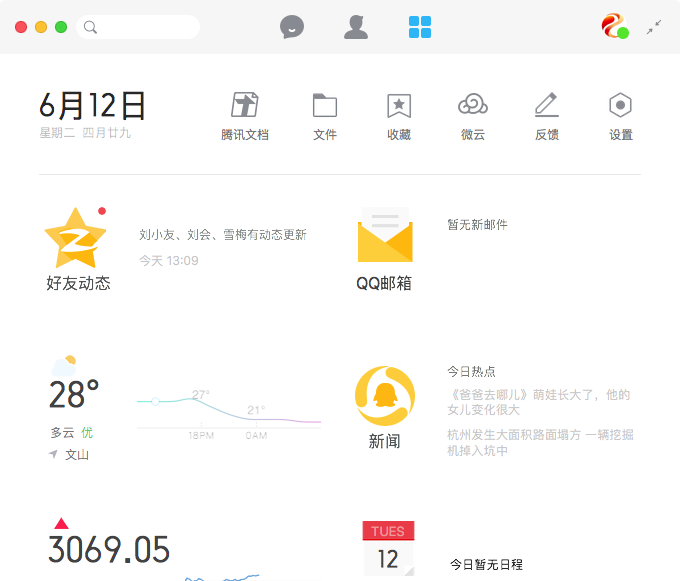Click the TUES 12 calendar icon
Image resolution: width=680 pixels, height=581 pixels.
389,548
